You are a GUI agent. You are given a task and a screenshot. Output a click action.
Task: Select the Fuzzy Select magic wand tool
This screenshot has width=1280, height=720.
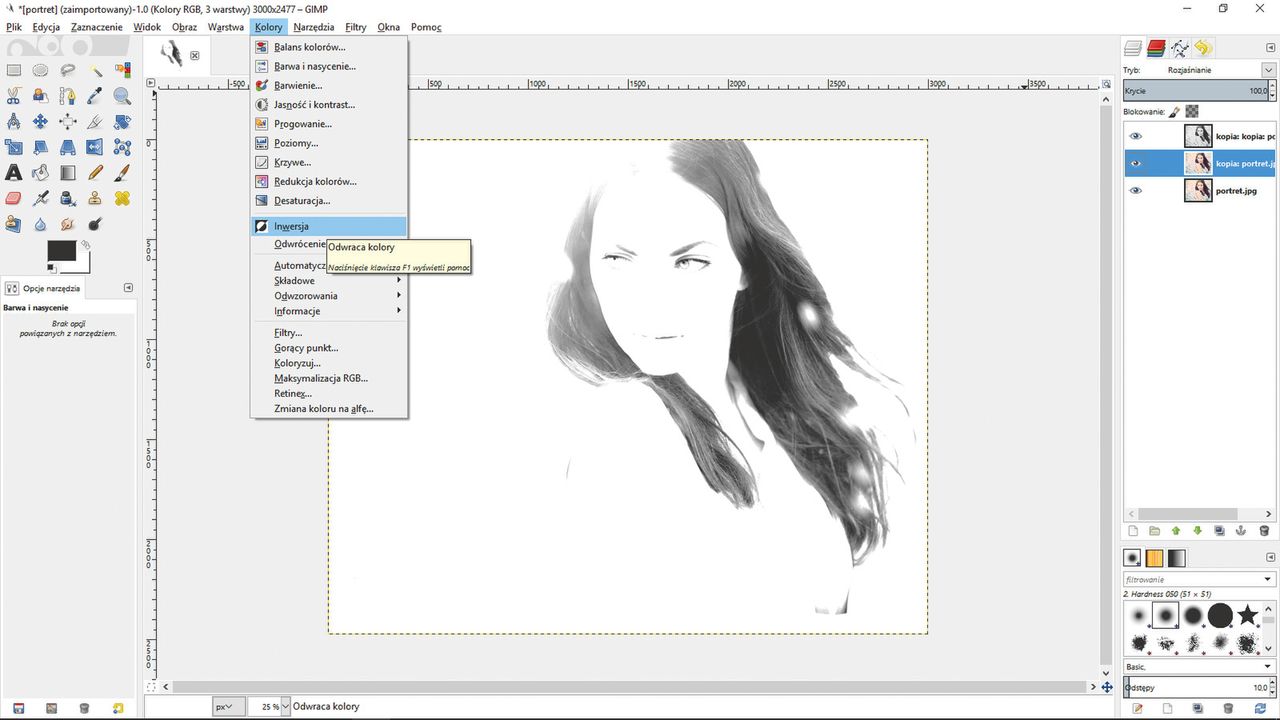[x=95, y=70]
